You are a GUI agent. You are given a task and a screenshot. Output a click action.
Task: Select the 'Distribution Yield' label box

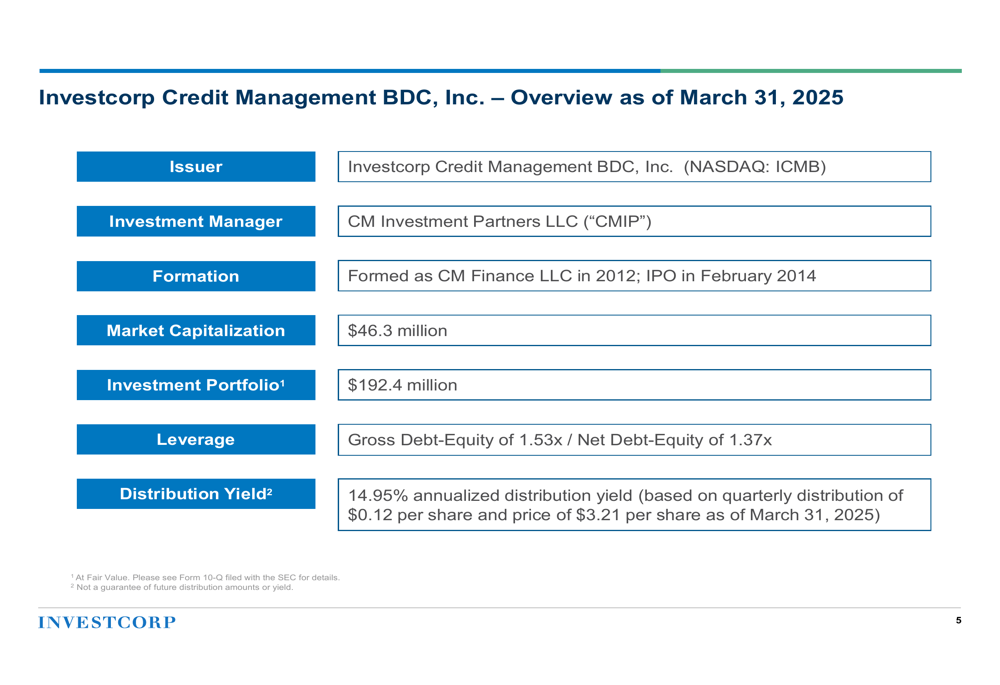click(196, 494)
